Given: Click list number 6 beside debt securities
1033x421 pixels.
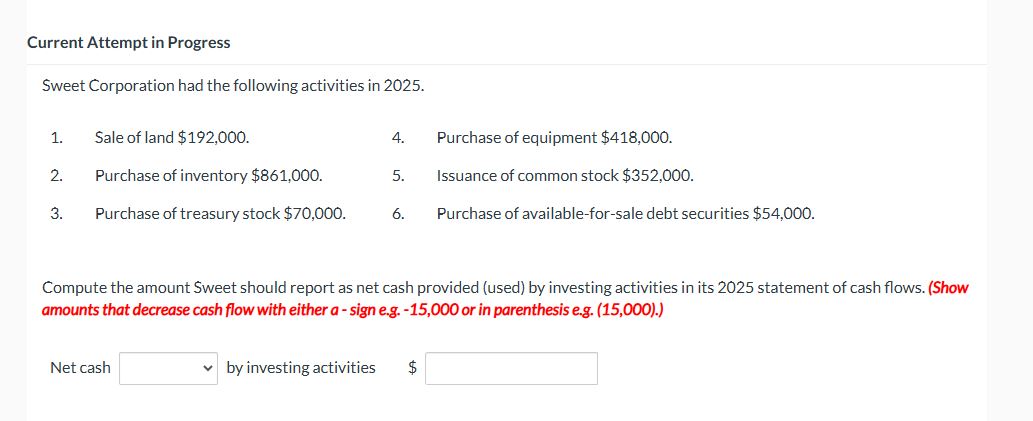Looking at the screenshot, I should pos(397,213).
